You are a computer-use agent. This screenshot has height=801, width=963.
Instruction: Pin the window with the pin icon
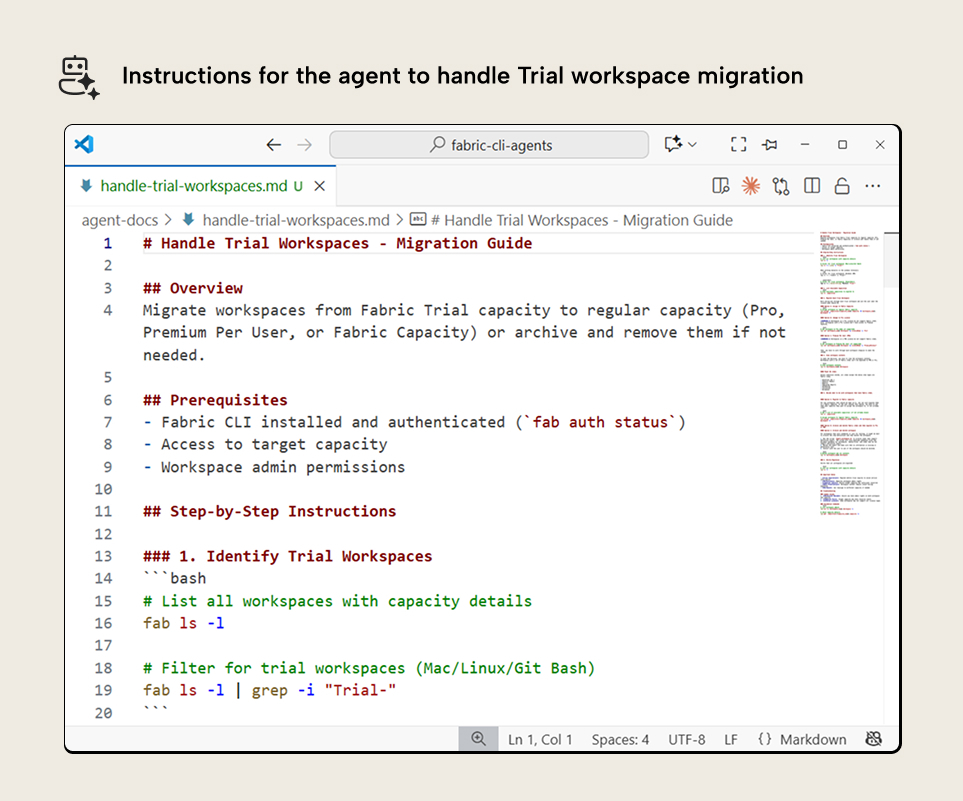point(769,144)
